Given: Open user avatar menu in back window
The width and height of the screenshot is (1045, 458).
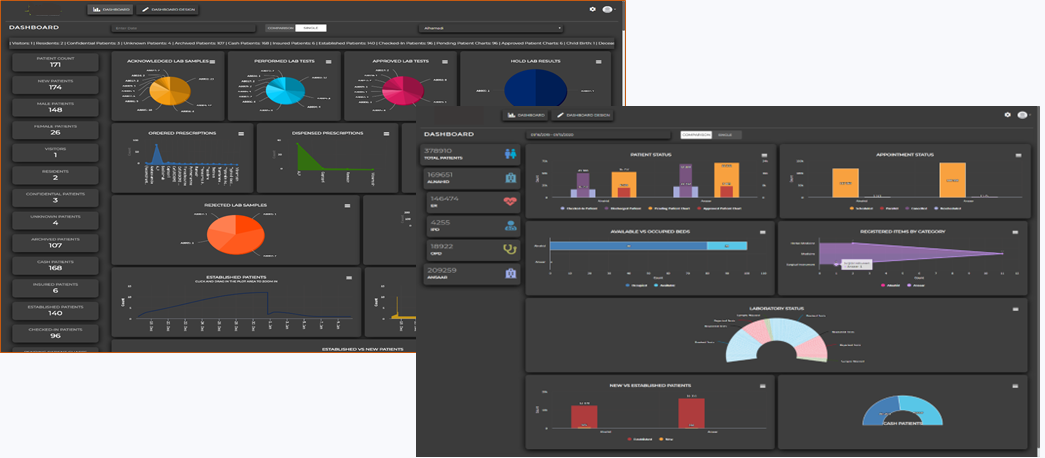Looking at the screenshot, I should coord(608,9).
